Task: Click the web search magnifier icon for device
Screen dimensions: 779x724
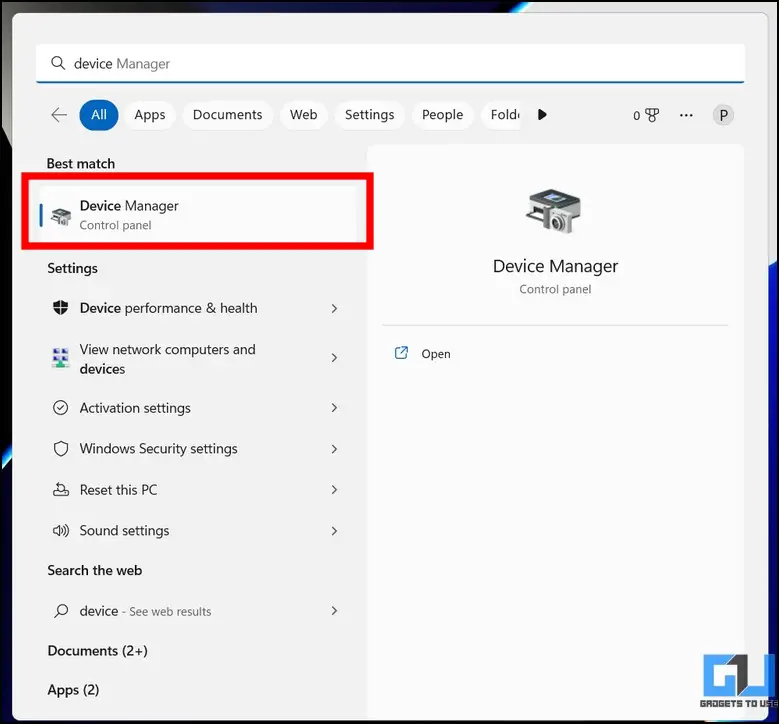Action: click(x=61, y=611)
